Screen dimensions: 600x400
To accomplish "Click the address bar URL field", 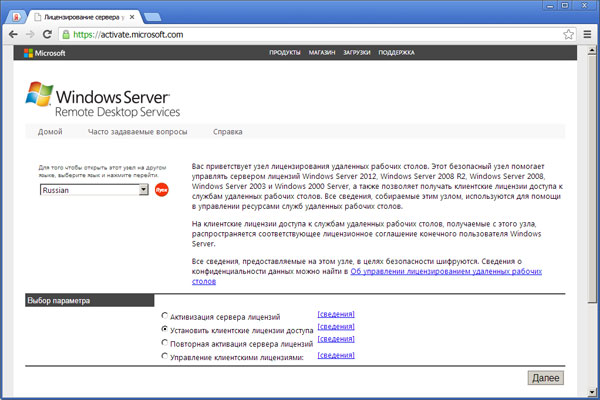I will coord(314,34).
